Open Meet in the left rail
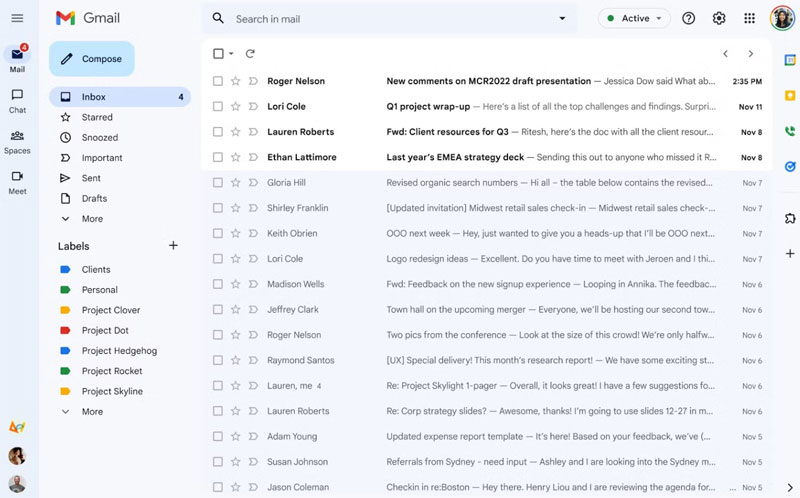The width and height of the screenshot is (800, 498). tap(17, 183)
